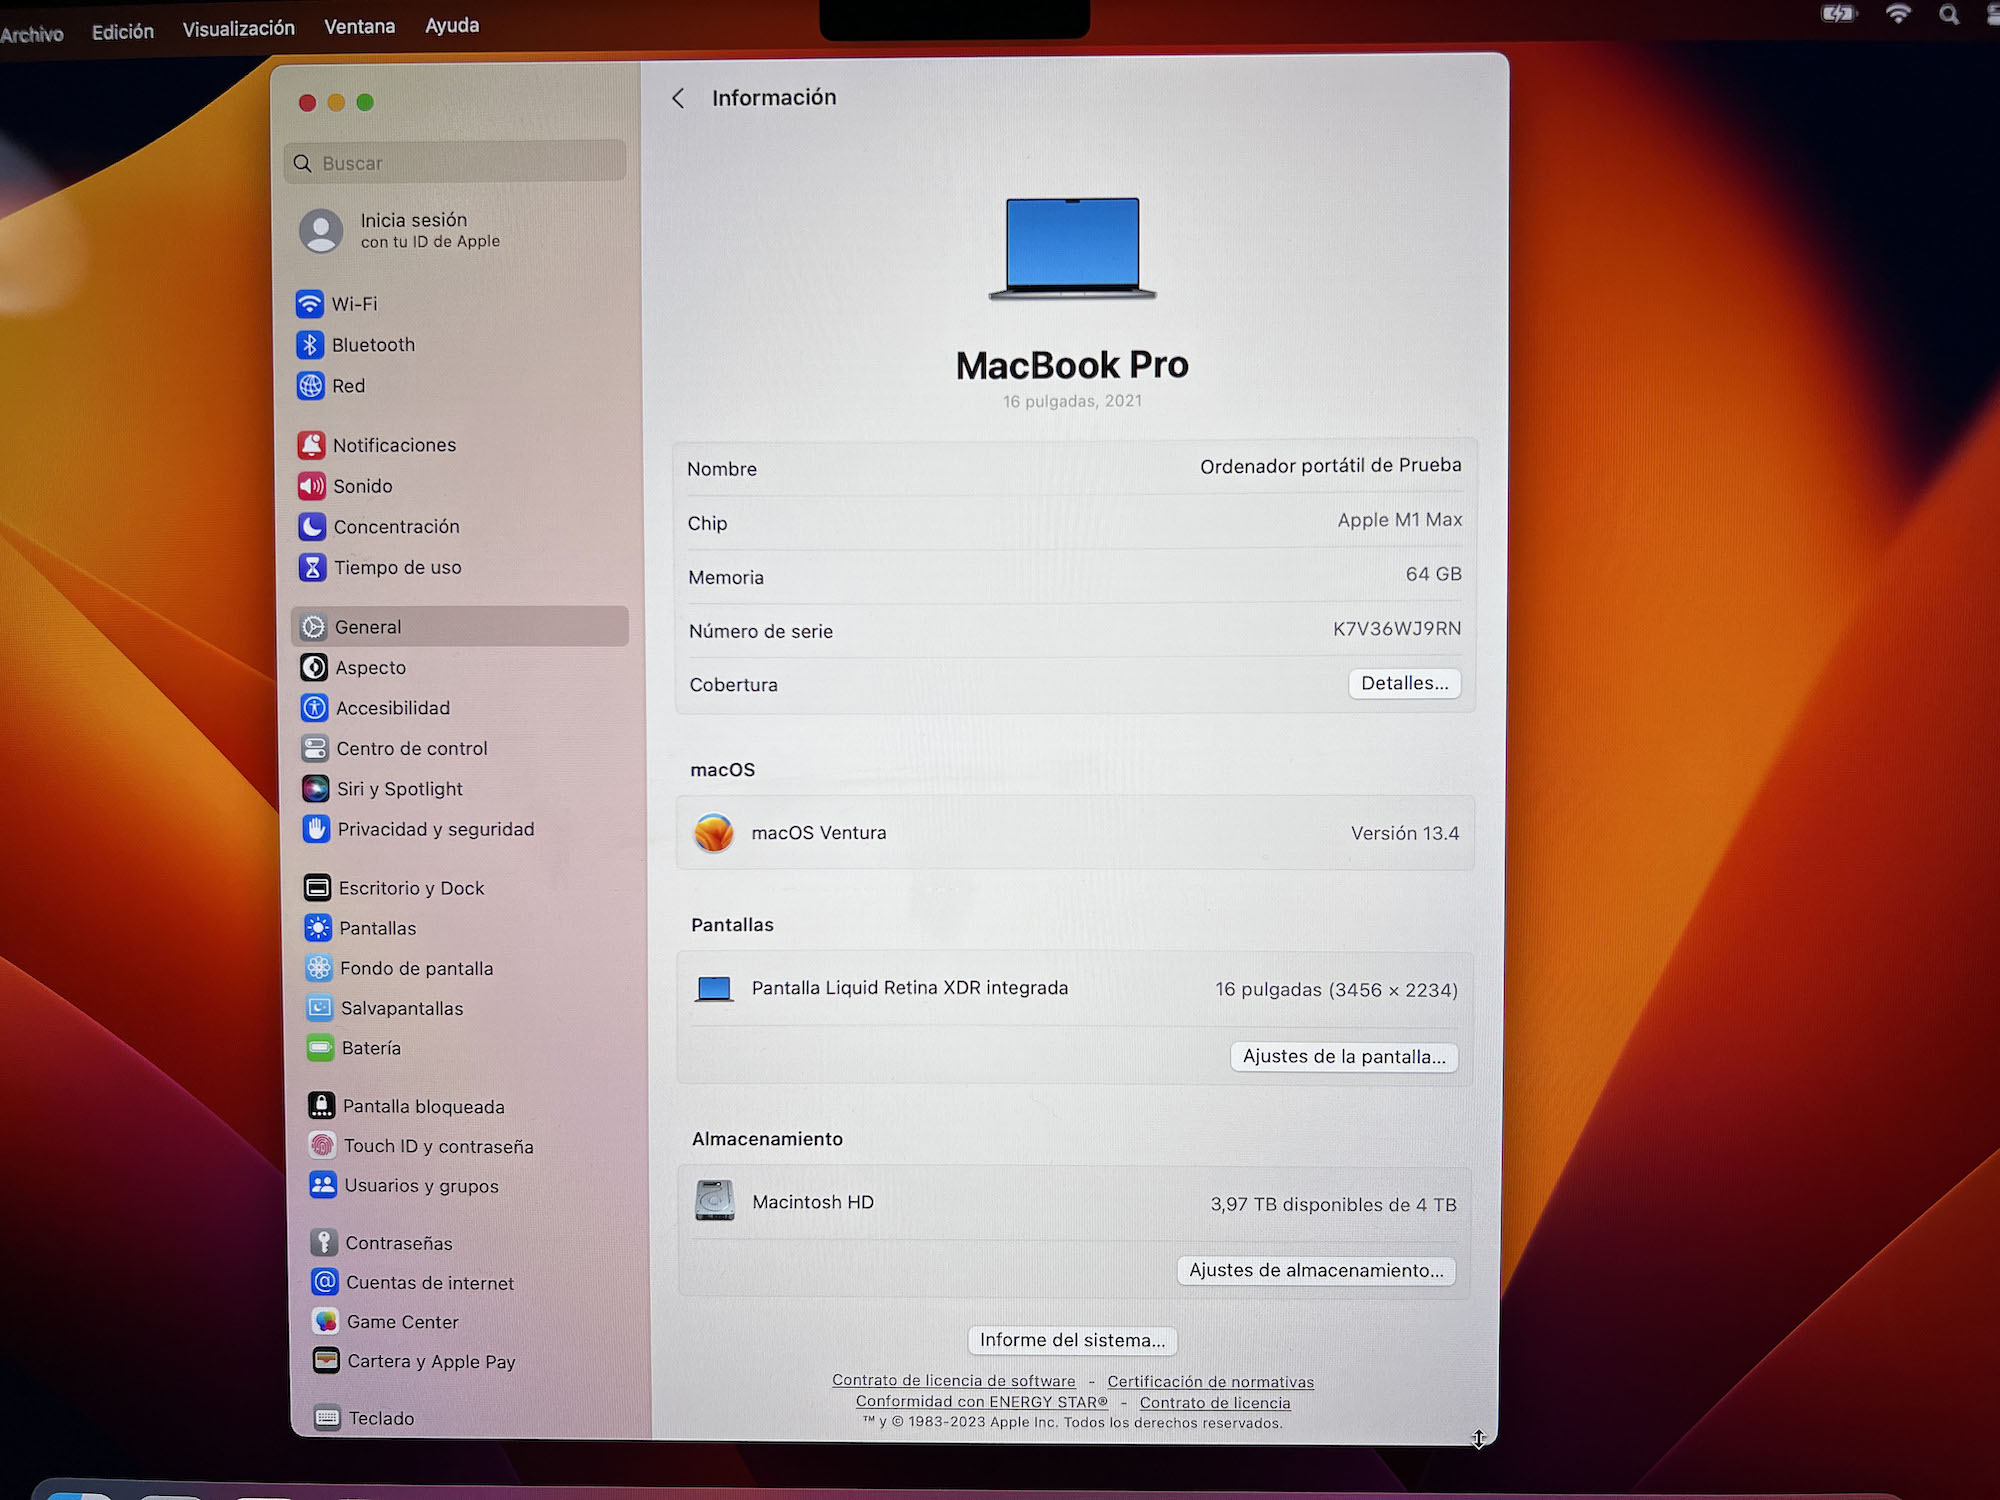This screenshot has height=1500, width=2000.
Task: Click the Apple M1 Max chip value
Action: tap(1400, 520)
